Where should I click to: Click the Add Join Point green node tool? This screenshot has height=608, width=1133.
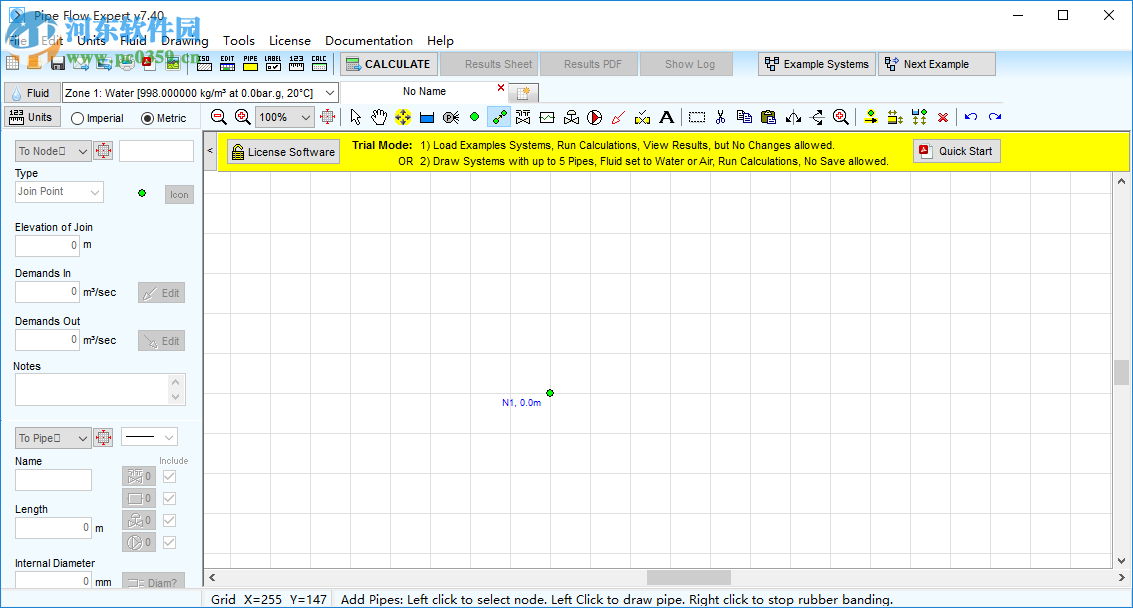coord(474,117)
